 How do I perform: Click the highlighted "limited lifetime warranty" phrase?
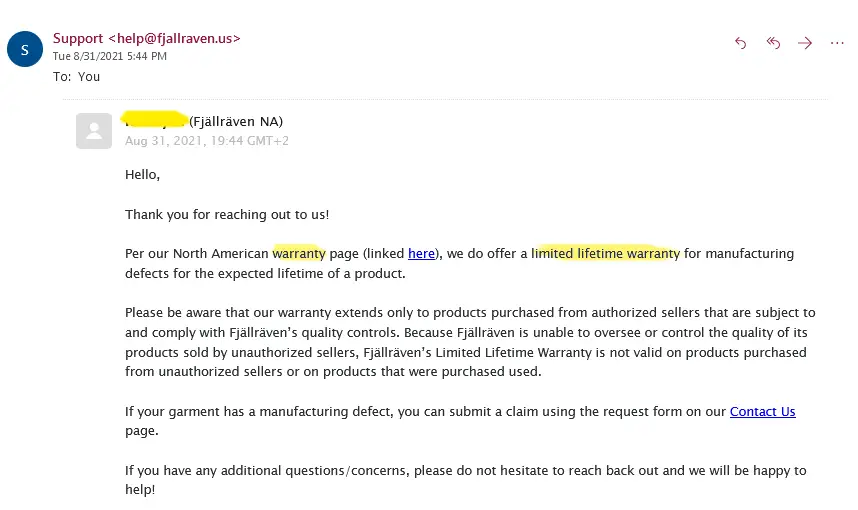[x=605, y=253]
